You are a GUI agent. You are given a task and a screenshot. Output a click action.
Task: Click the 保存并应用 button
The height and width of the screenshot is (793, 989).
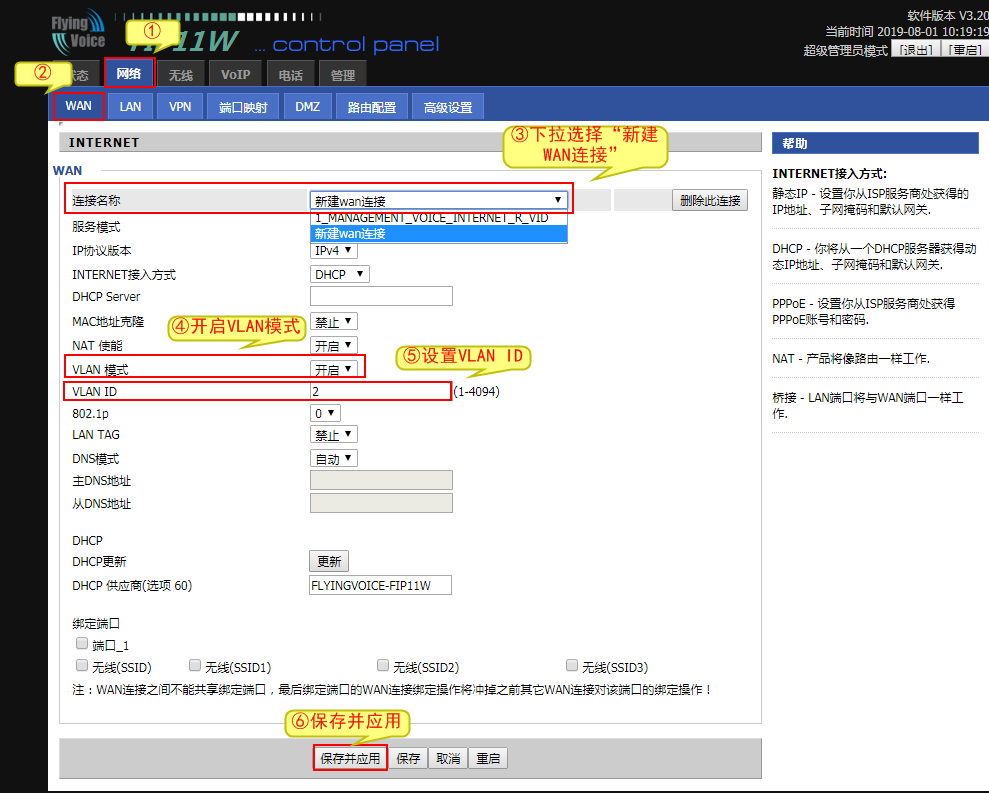350,757
